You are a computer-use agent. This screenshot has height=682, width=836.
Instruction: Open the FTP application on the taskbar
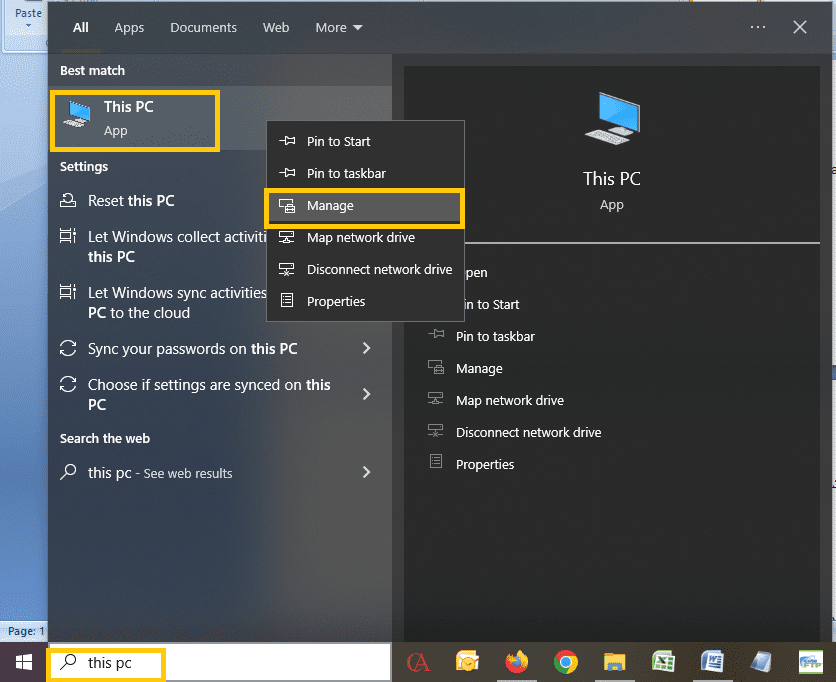click(810, 662)
